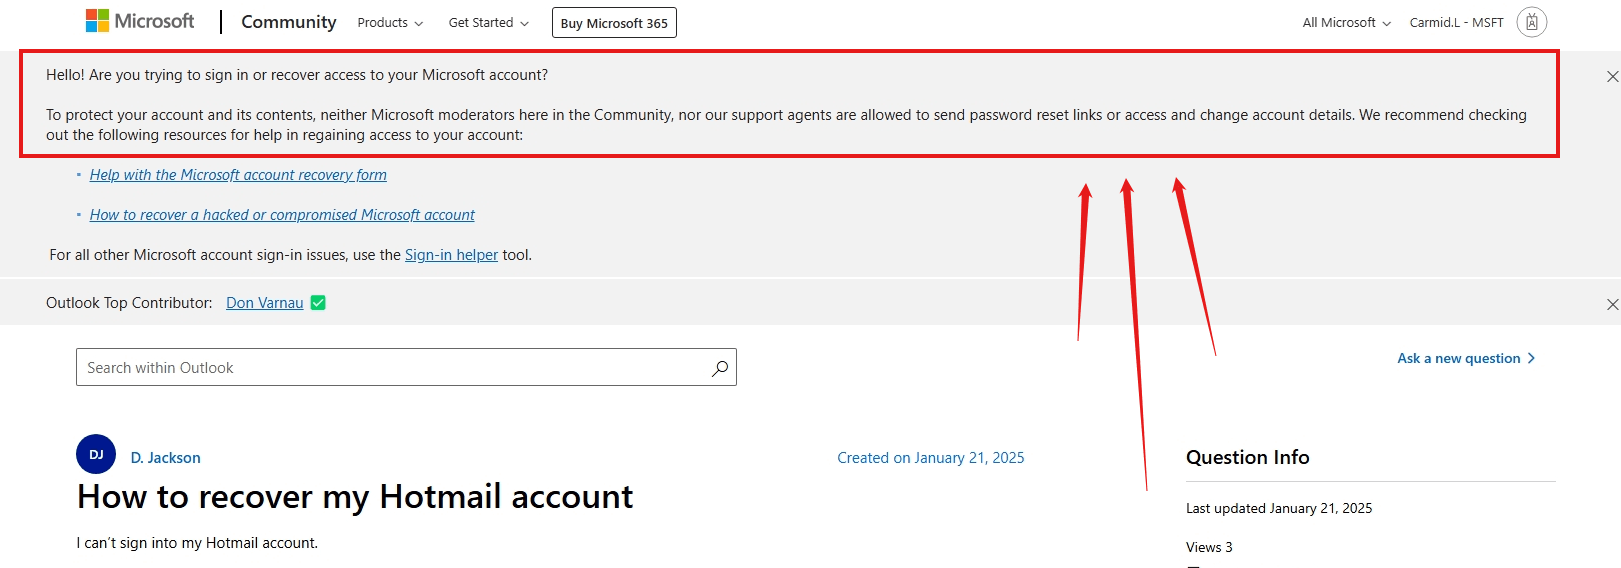Click green checkmark badge beside Don Varnau
Image resolution: width=1621 pixels, height=568 pixels.
[318, 303]
